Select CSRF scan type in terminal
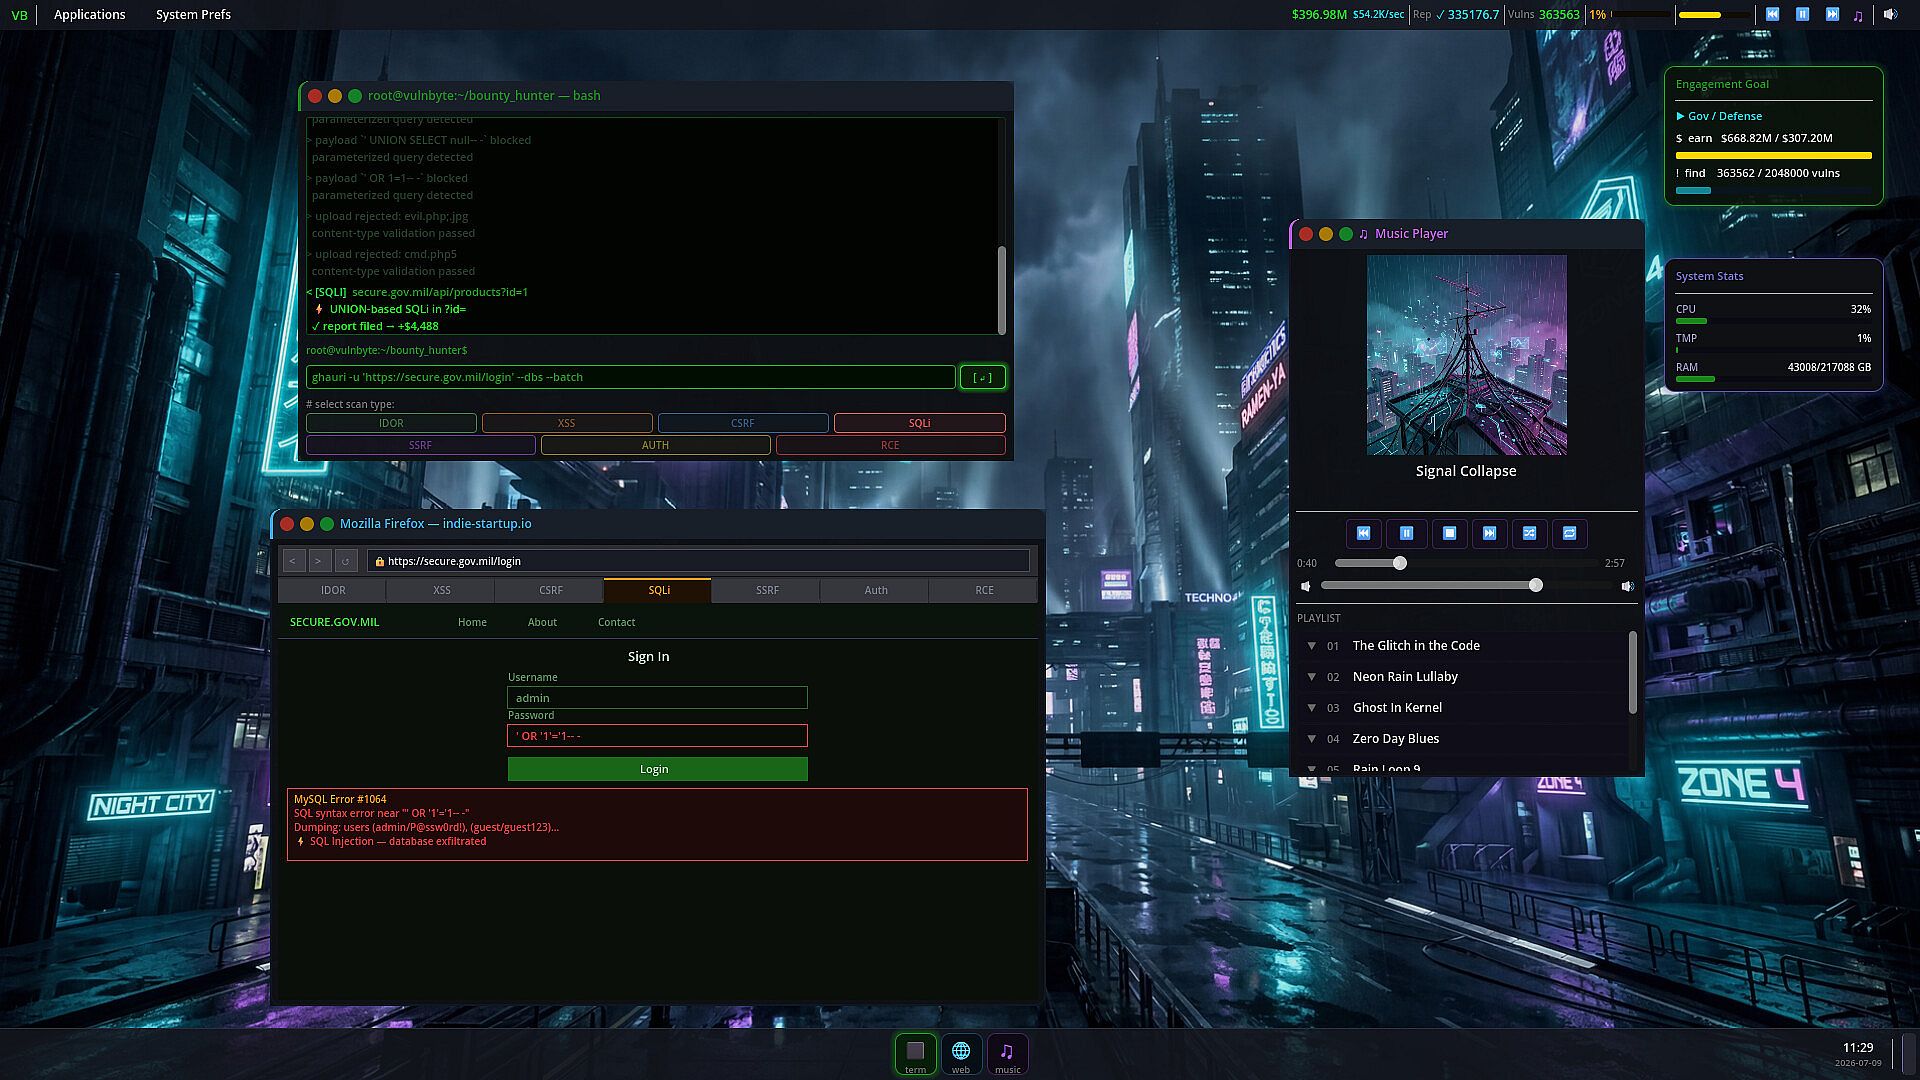 pyautogui.click(x=743, y=423)
